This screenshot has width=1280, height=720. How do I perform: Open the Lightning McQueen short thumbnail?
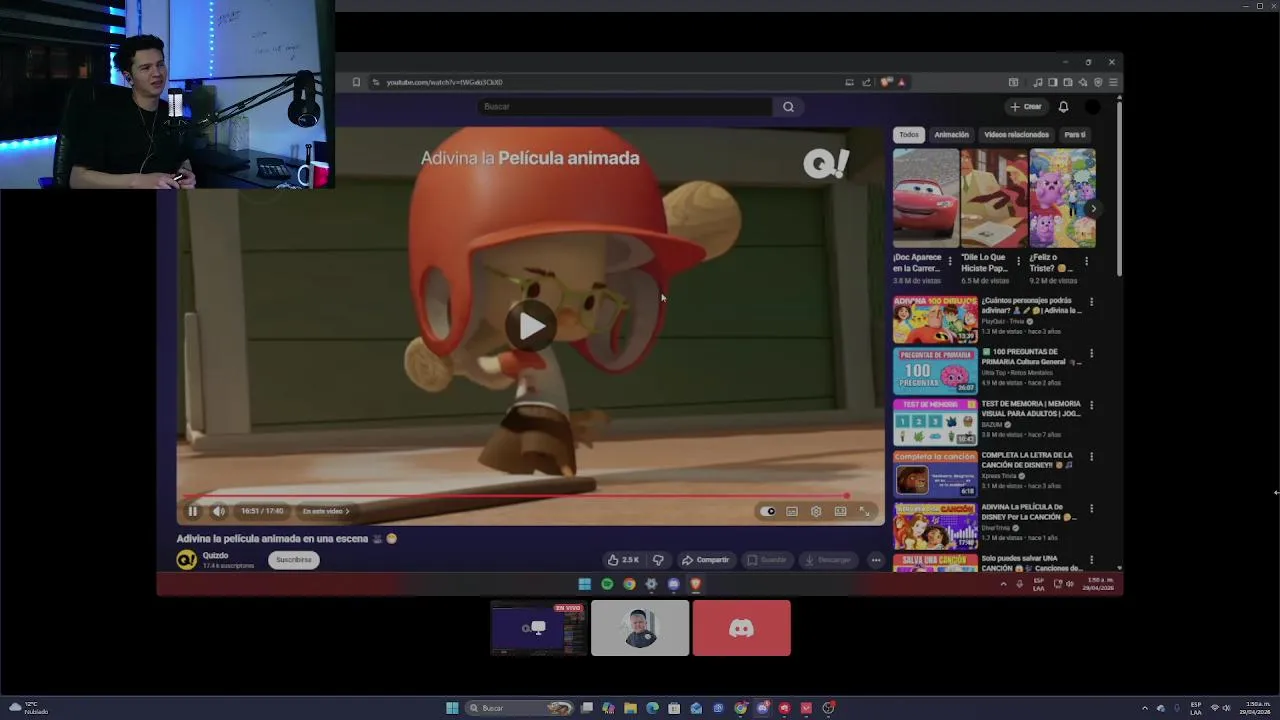click(x=925, y=198)
